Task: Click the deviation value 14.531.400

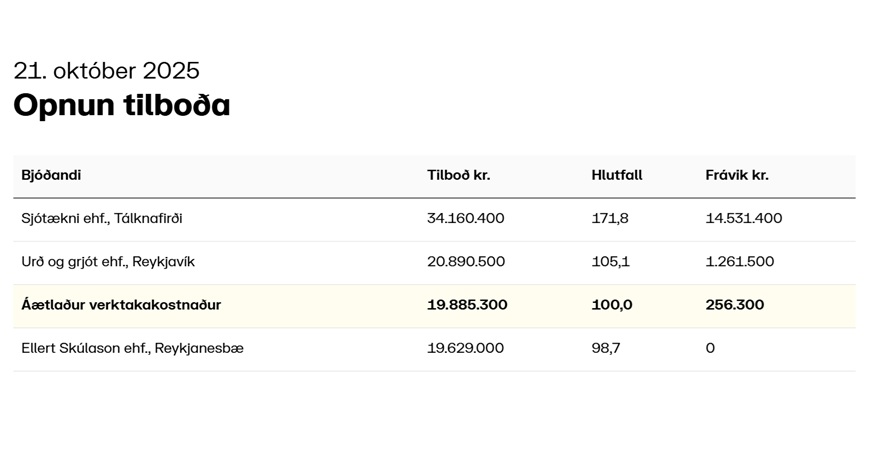Action: point(743,218)
